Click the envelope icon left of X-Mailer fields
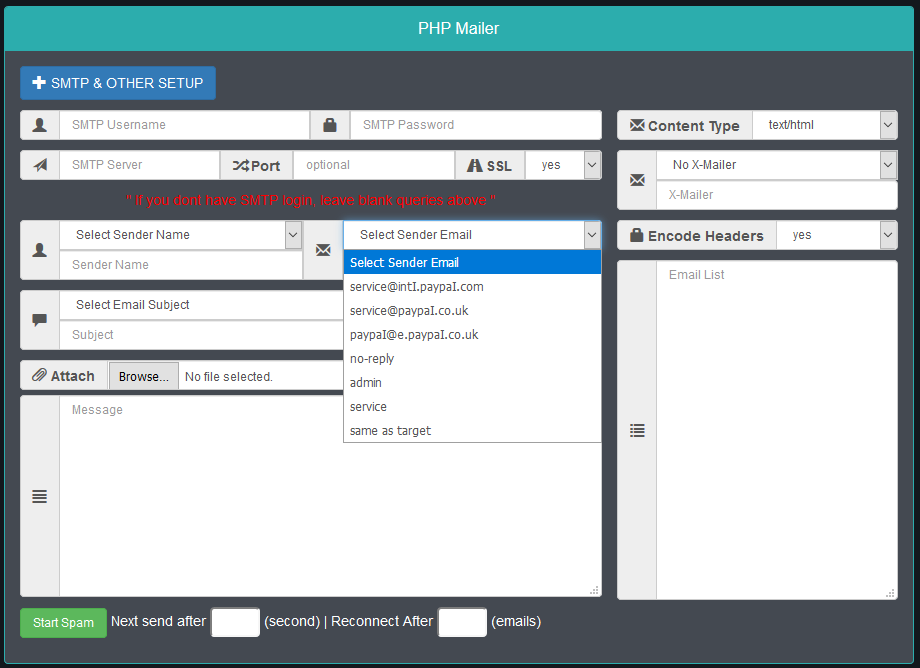The width and height of the screenshot is (920, 668). pyautogui.click(x=637, y=180)
